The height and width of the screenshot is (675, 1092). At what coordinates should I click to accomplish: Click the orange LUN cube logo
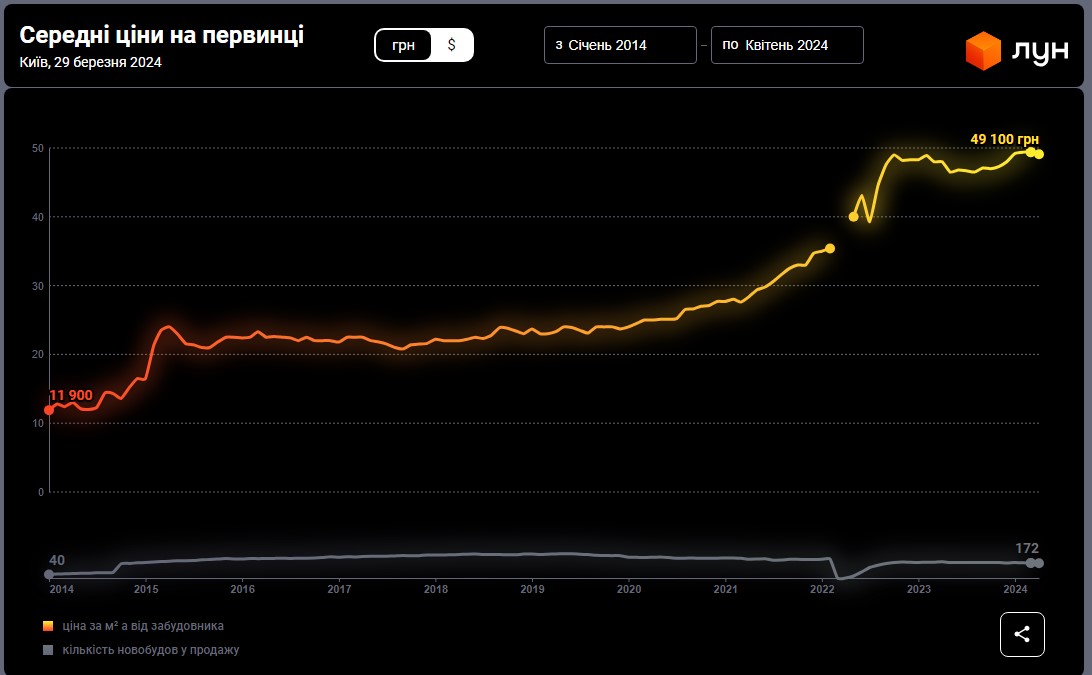tap(983, 51)
